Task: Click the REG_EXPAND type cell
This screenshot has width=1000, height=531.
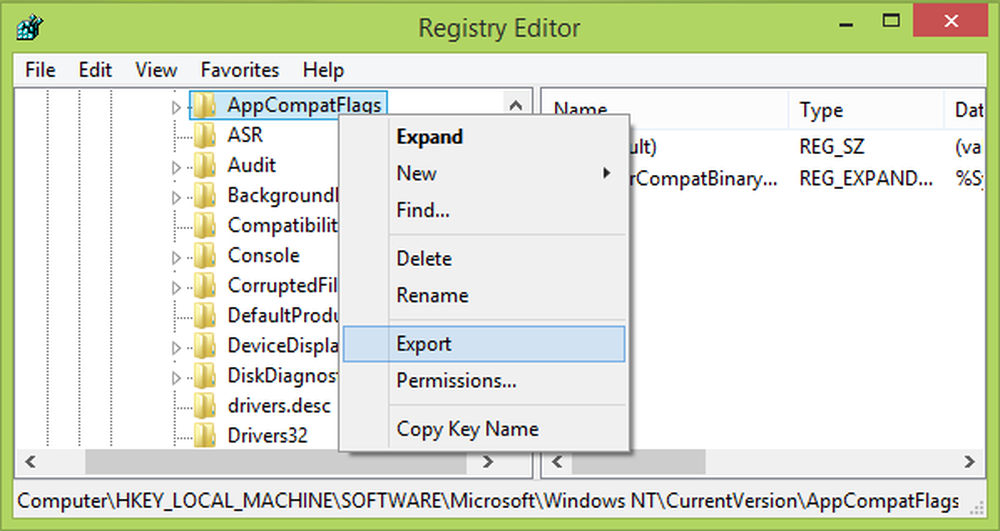Action: [x=866, y=180]
